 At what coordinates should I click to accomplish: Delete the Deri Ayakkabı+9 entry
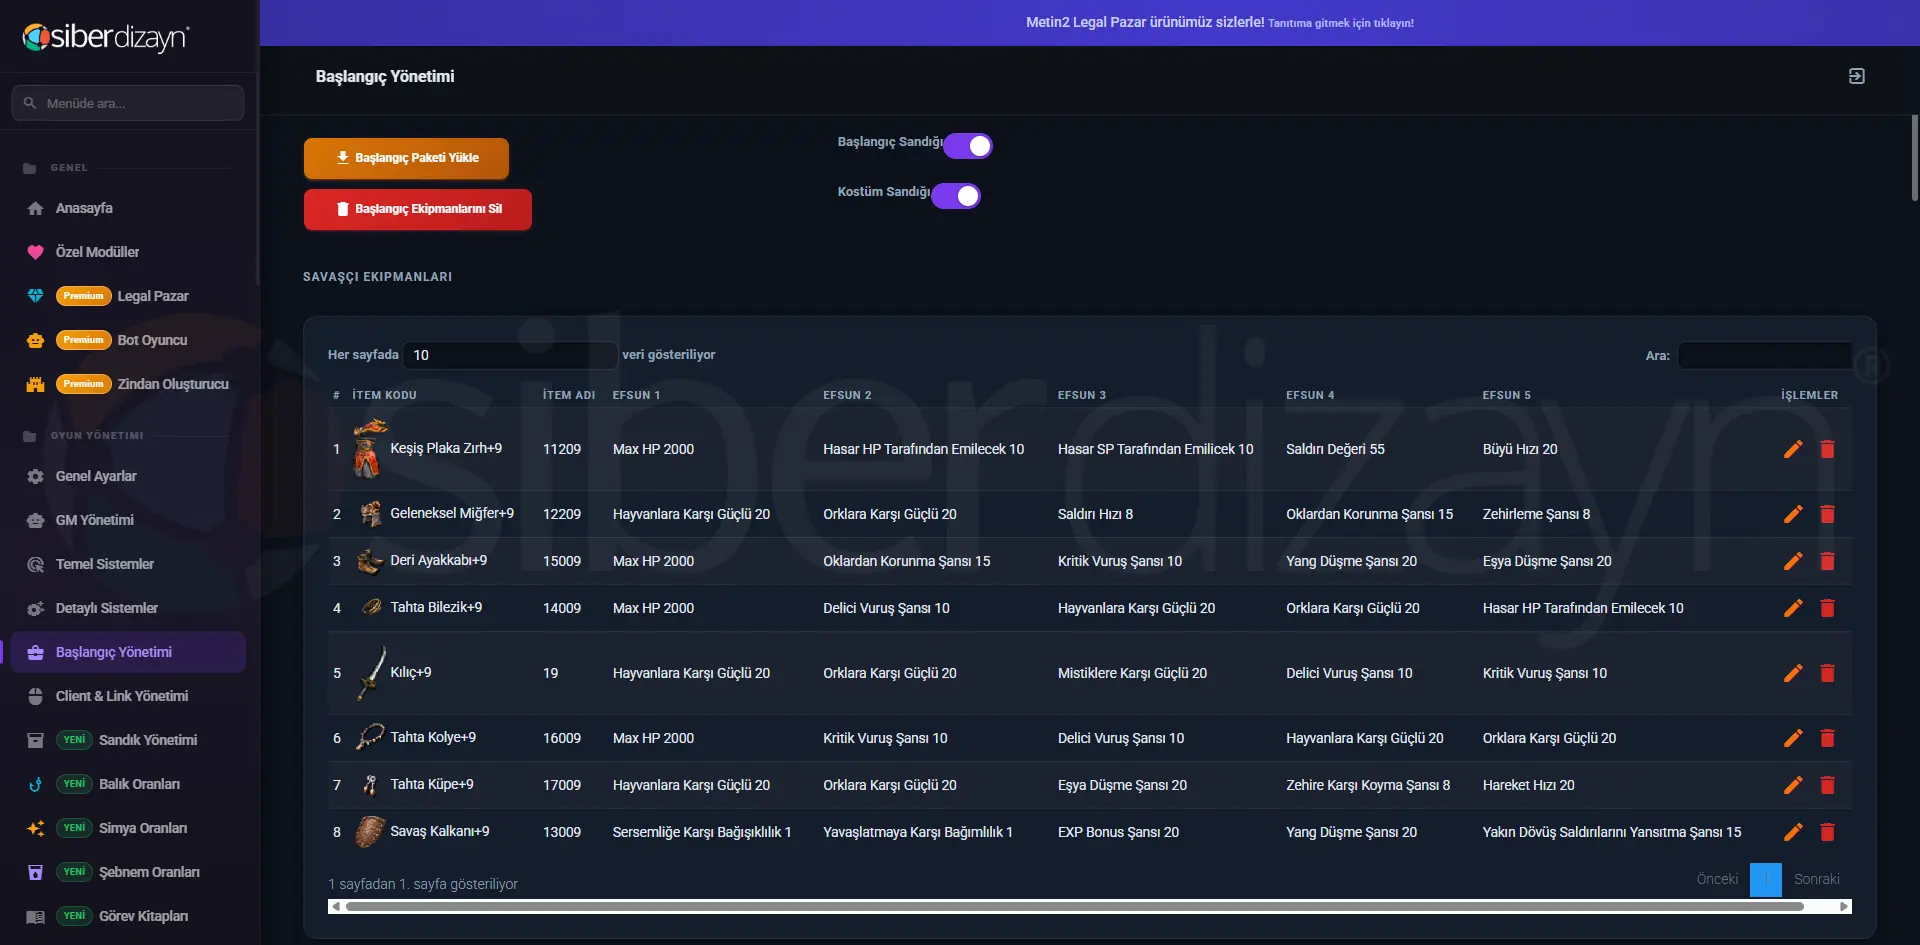pyautogui.click(x=1827, y=561)
